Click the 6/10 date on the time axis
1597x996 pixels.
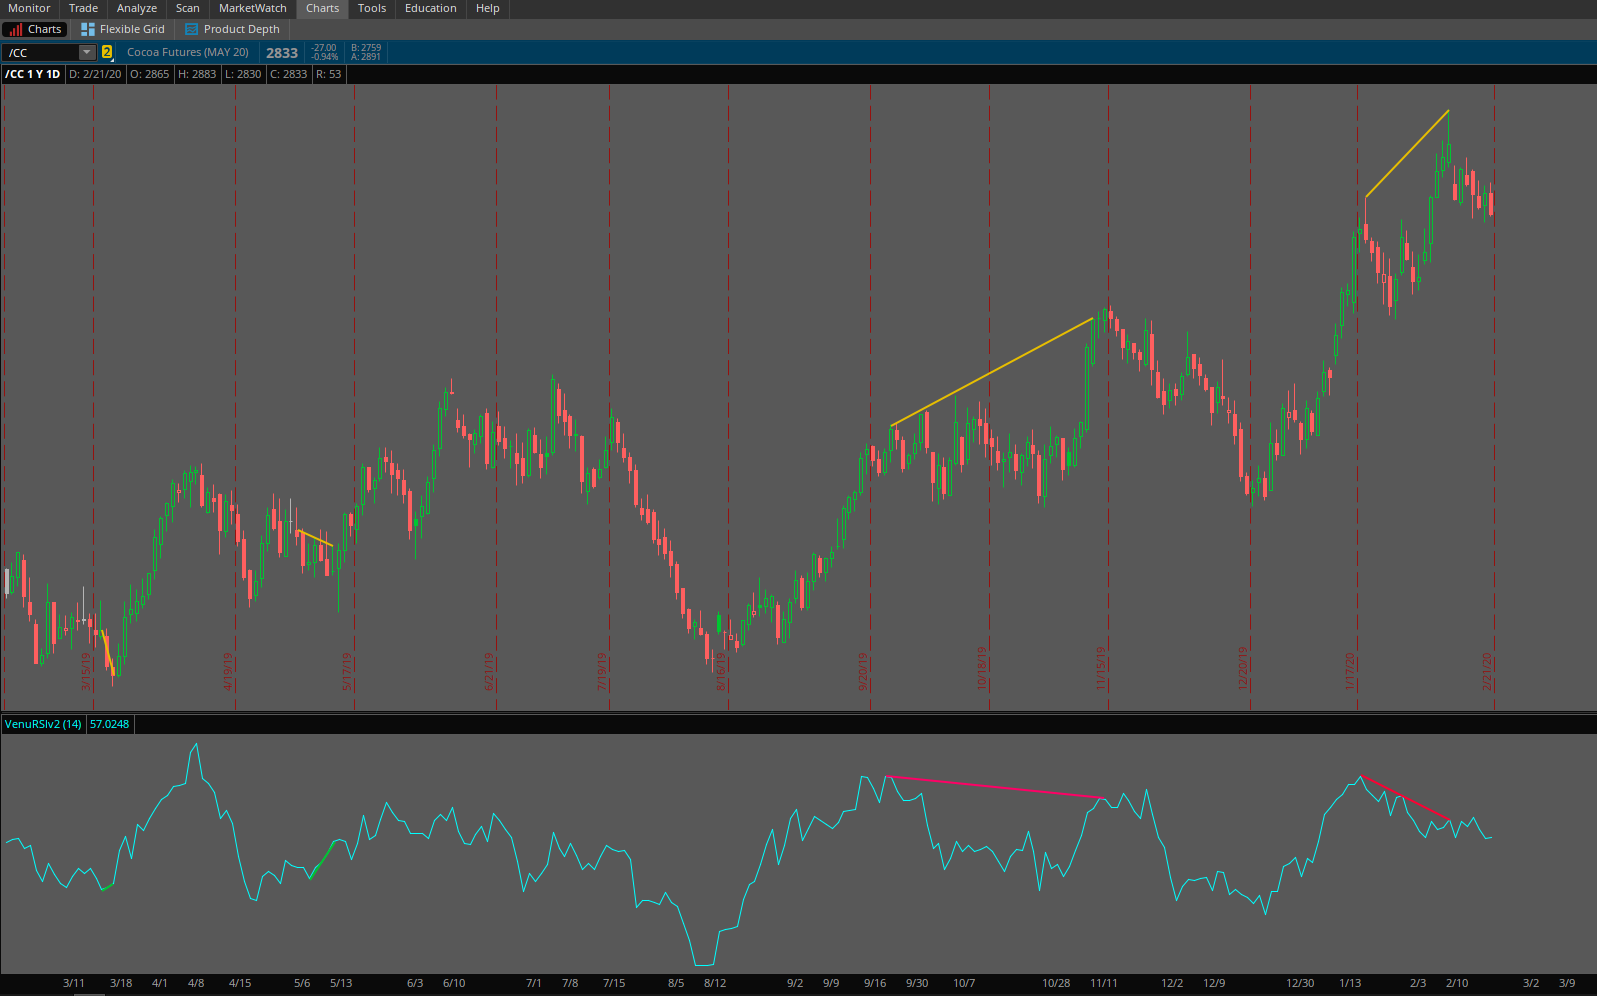pos(454,983)
